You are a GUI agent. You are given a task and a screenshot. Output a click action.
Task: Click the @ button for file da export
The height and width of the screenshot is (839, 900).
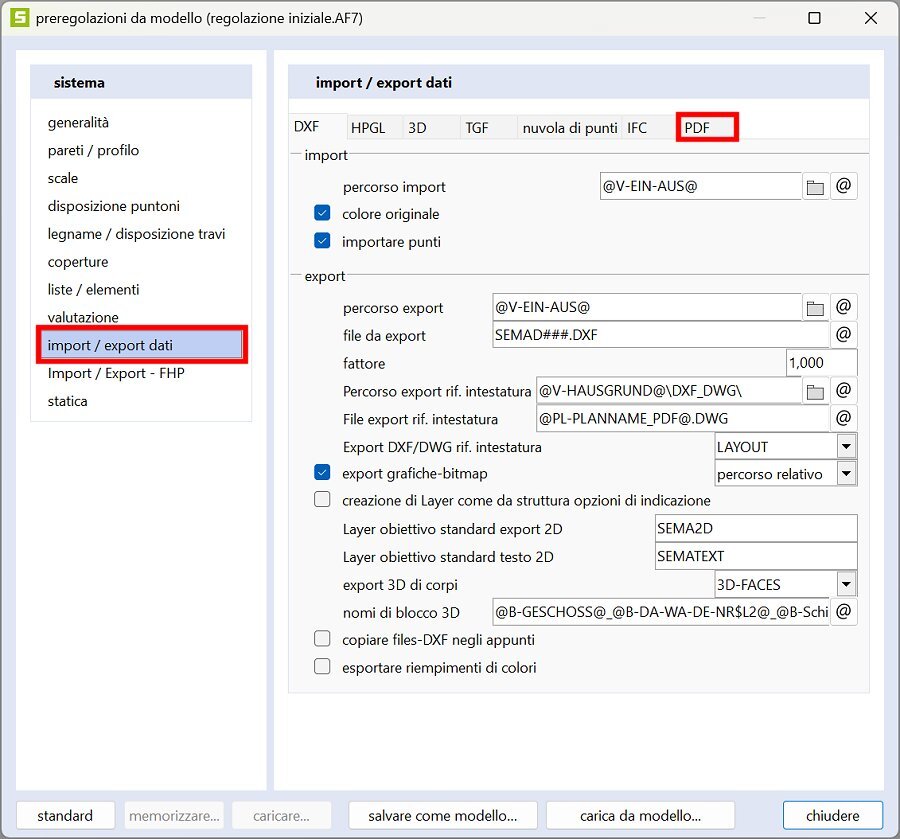click(844, 336)
